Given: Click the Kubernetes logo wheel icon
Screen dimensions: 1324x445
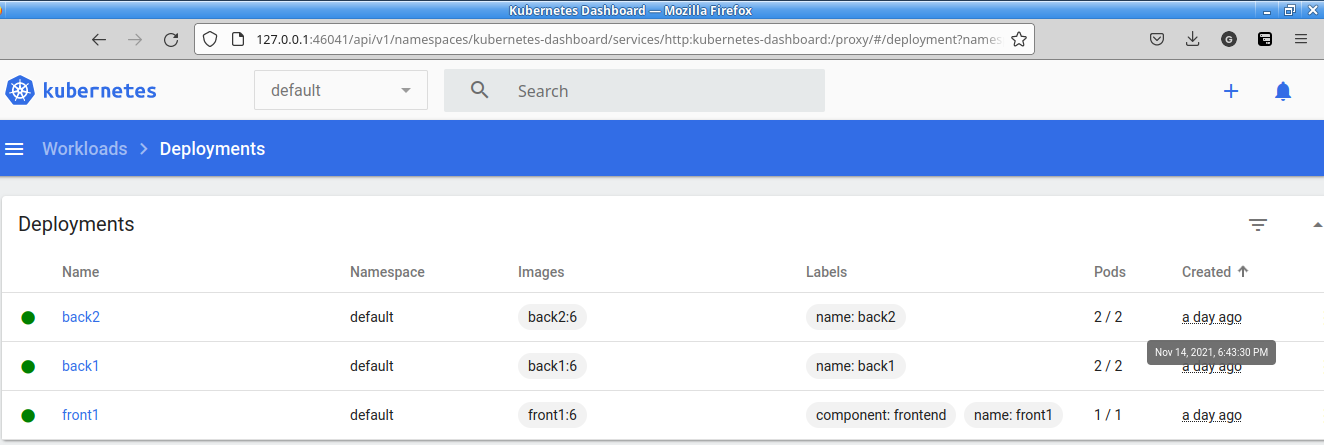Looking at the screenshot, I should 20,90.
